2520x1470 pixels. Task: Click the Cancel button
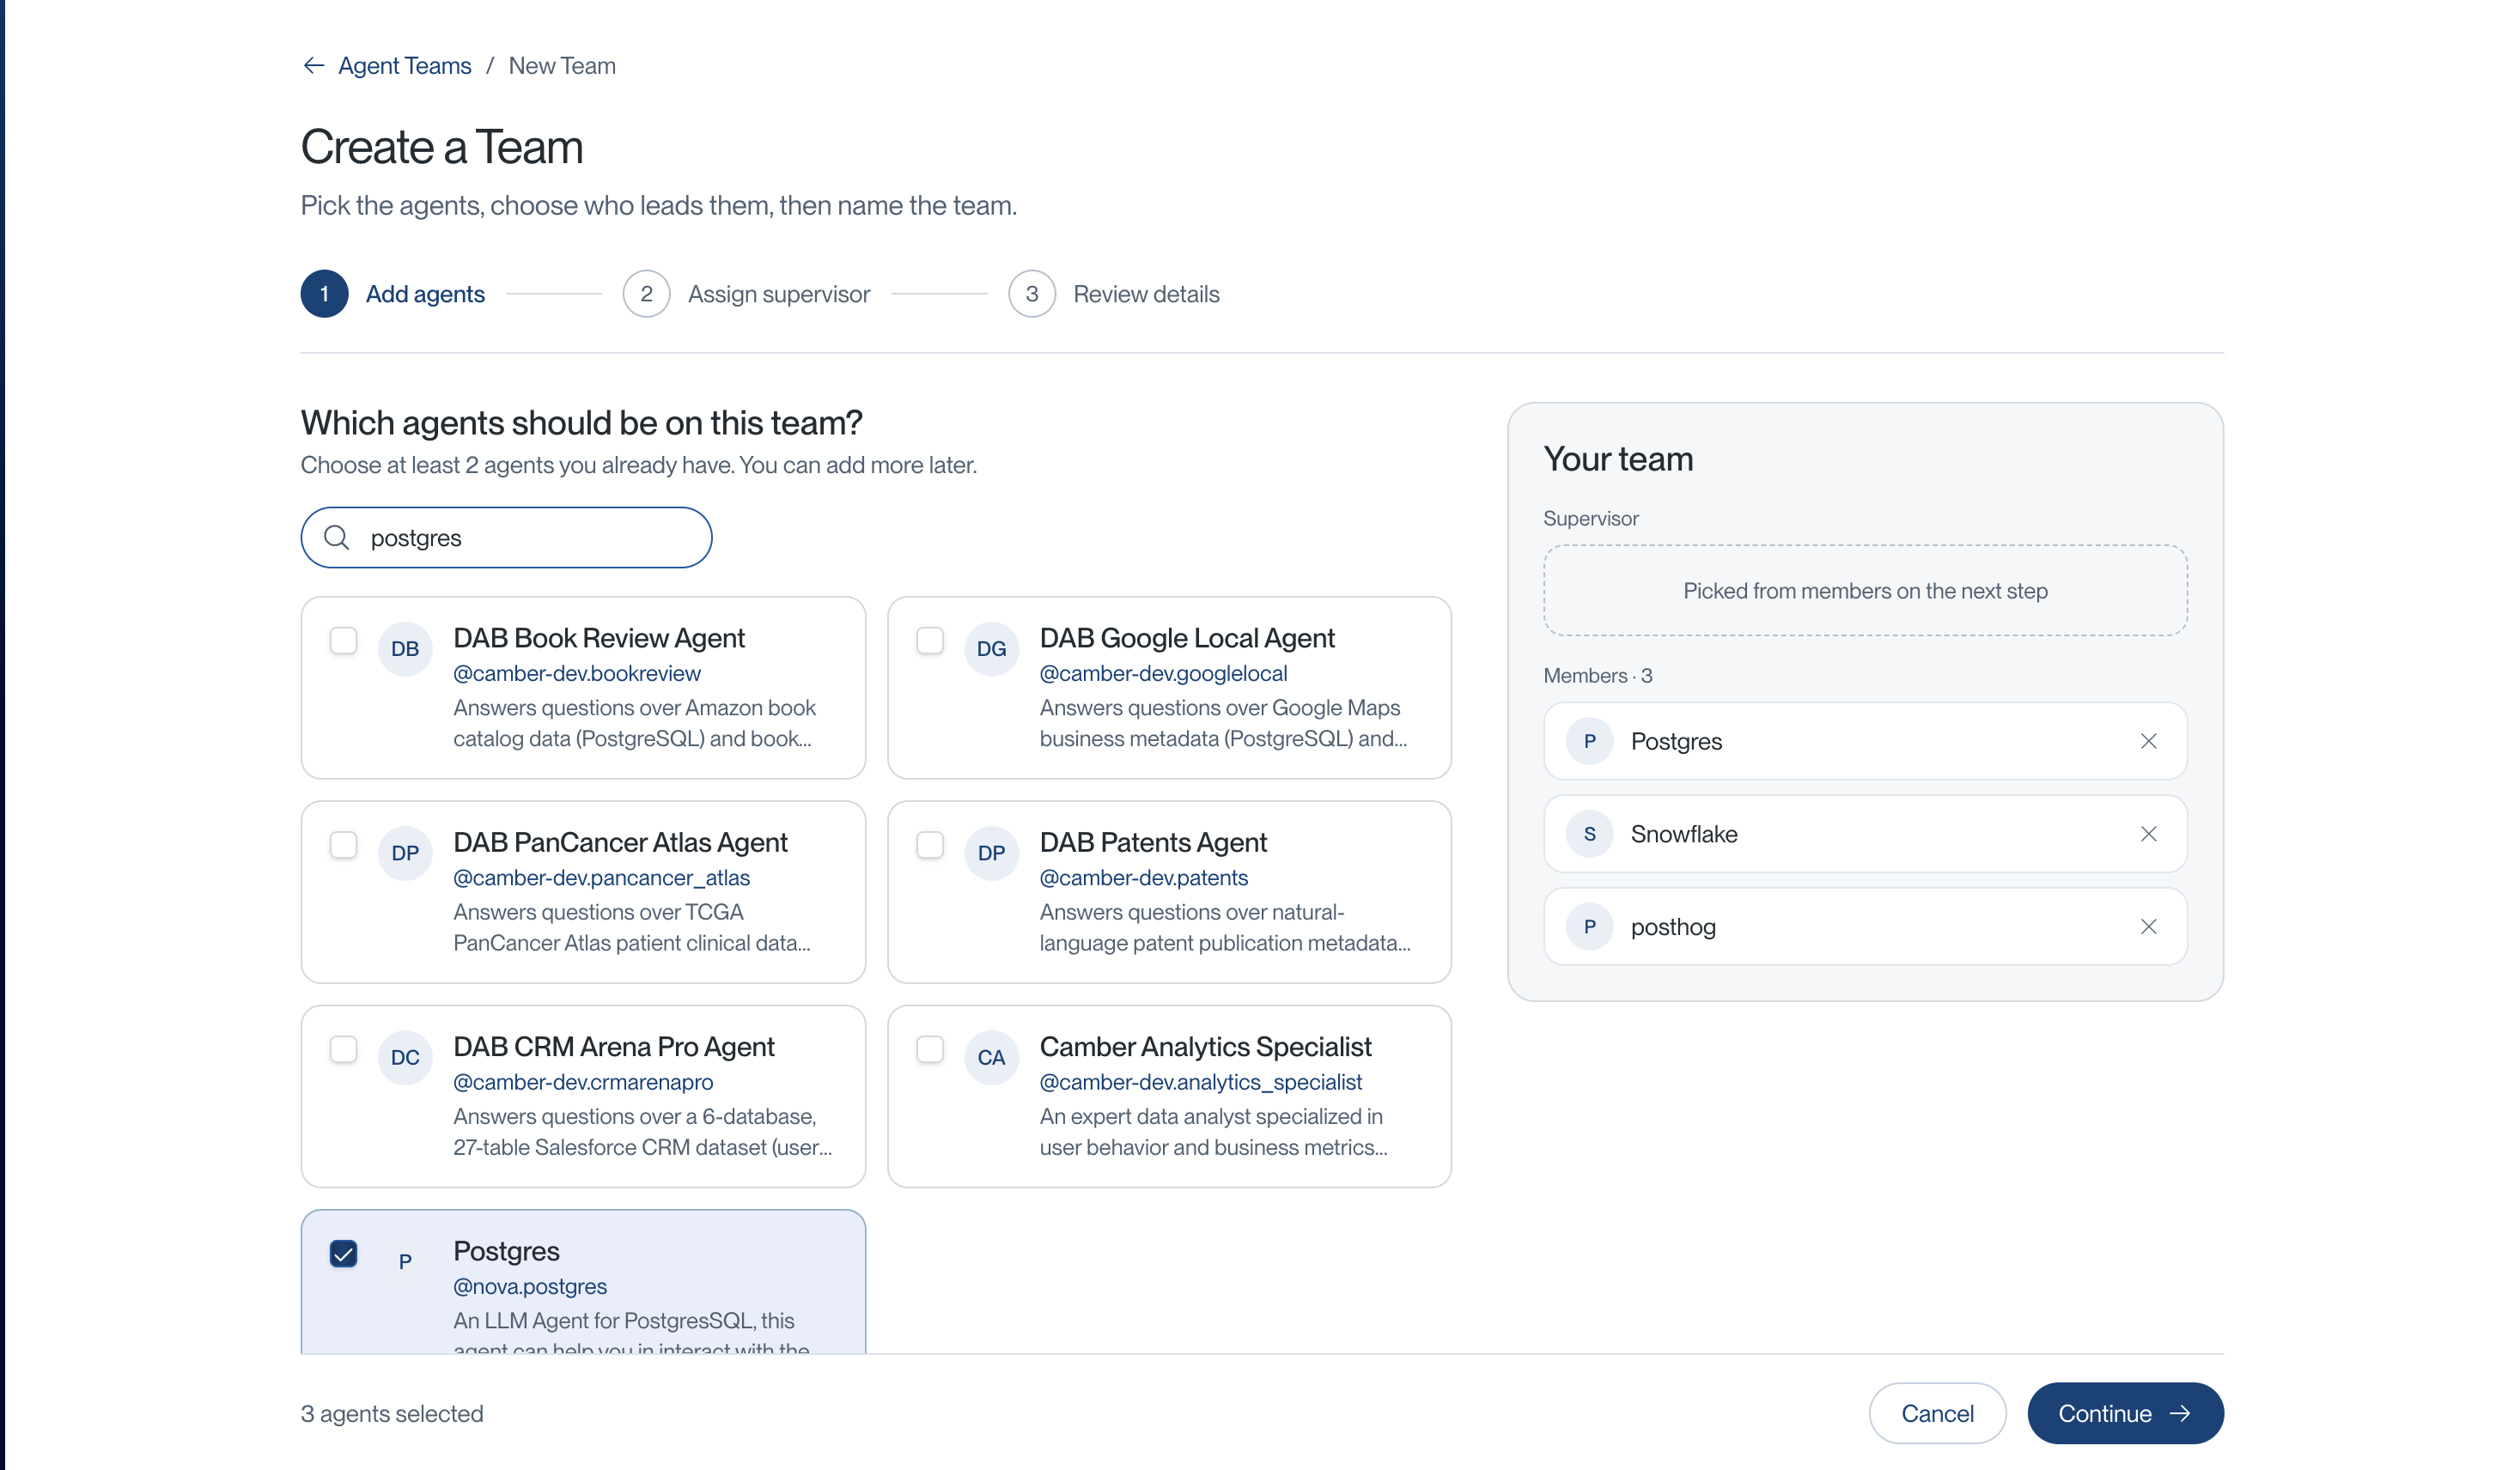[x=1937, y=1413]
